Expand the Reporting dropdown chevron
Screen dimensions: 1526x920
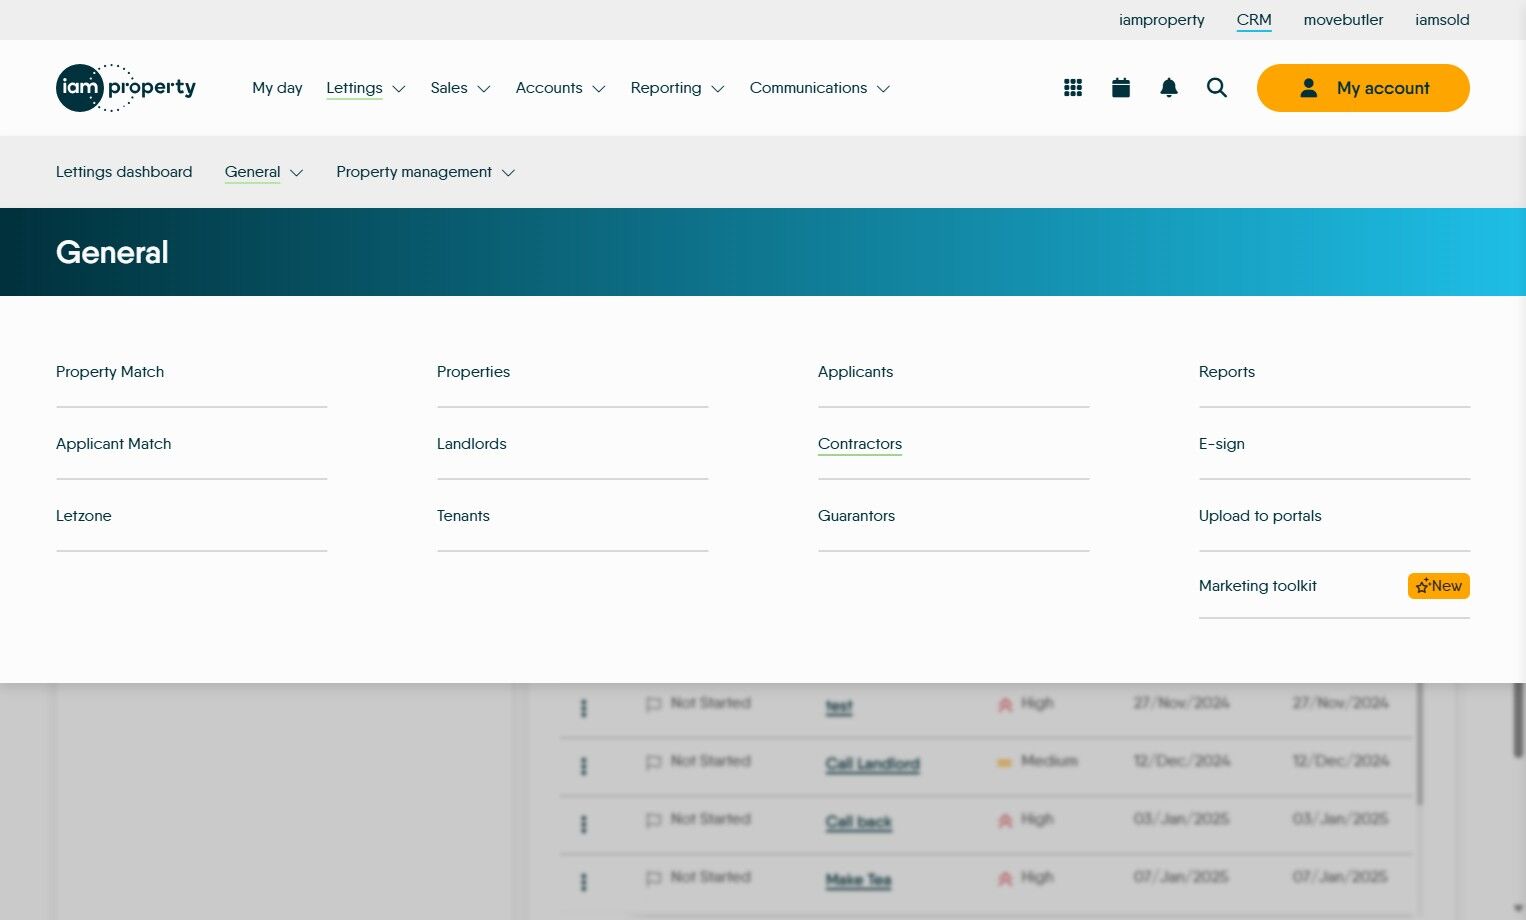click(x=718, y=89)
